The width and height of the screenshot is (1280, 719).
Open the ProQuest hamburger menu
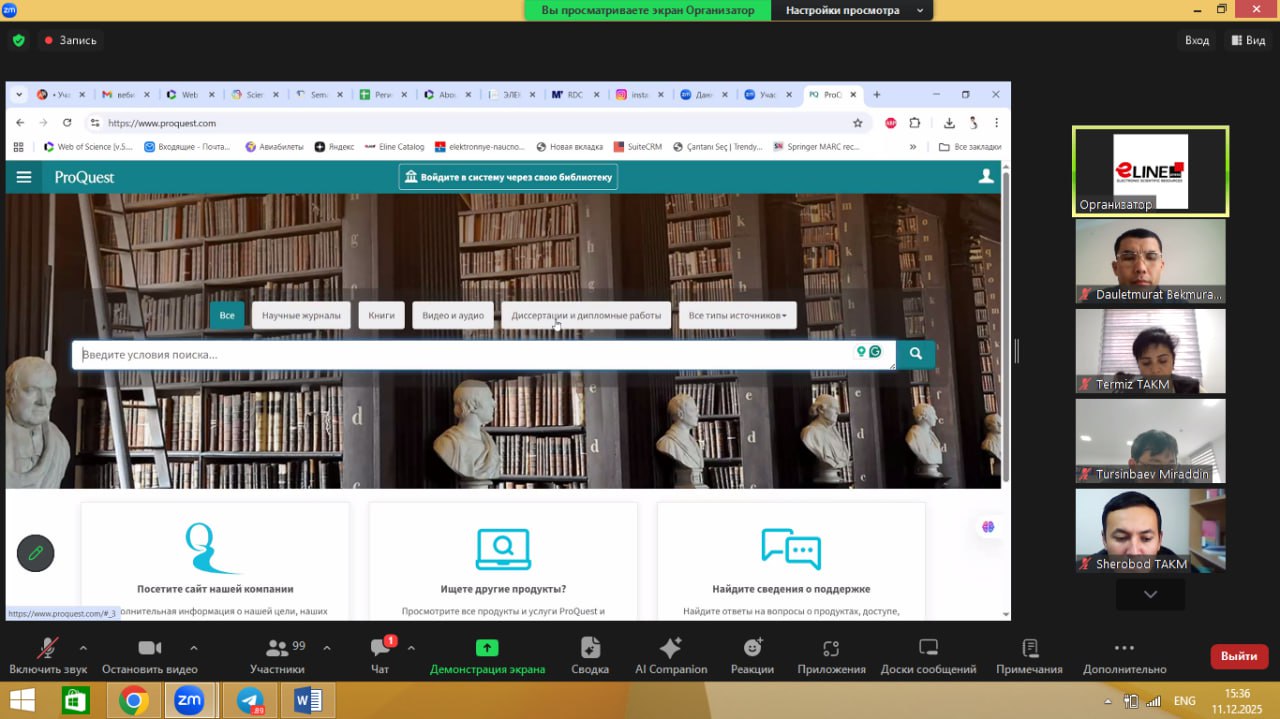(x=24, y=177)
